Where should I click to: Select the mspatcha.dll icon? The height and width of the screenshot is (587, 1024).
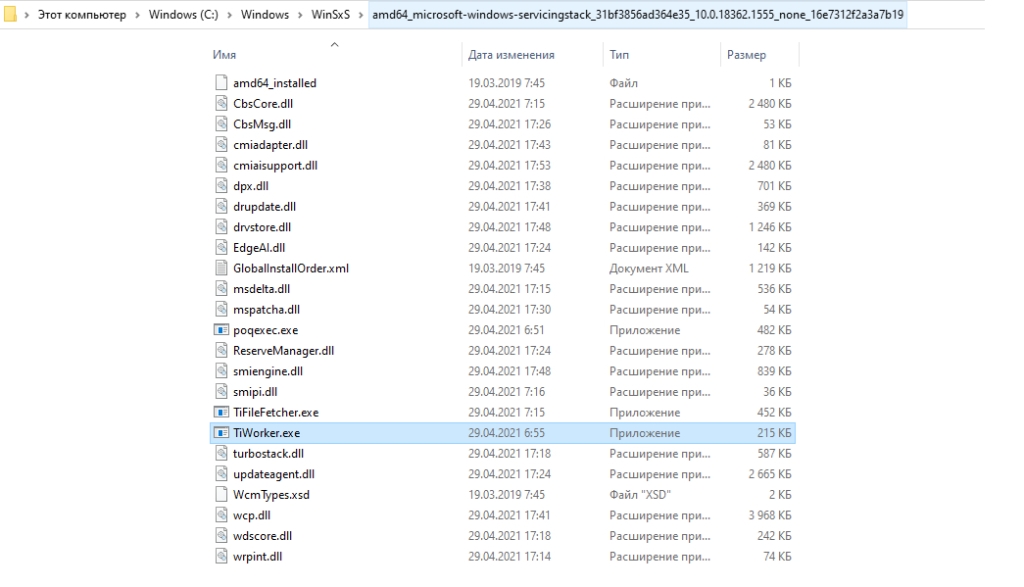tap(222, 309)
